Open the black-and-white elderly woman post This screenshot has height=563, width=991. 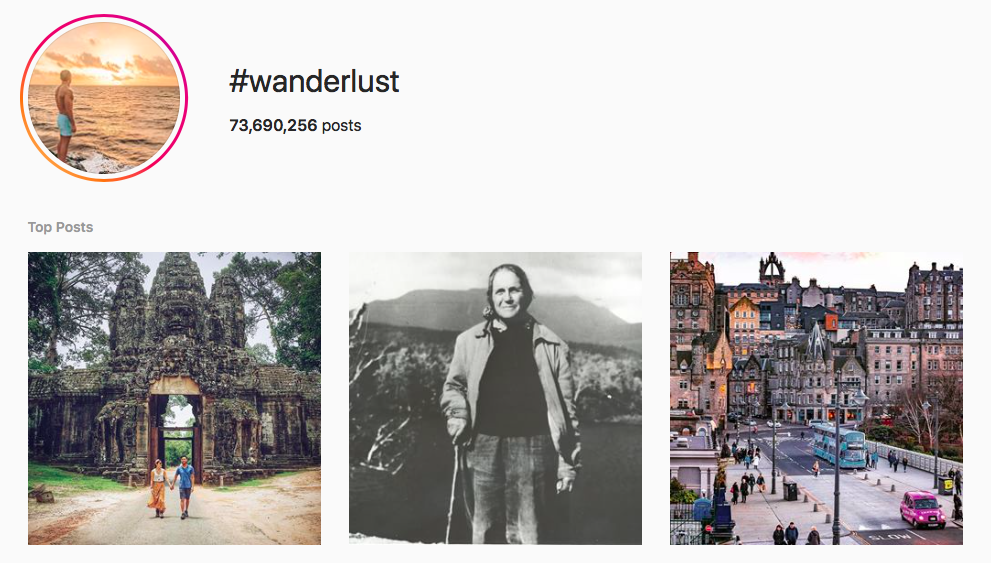point(496,398)
